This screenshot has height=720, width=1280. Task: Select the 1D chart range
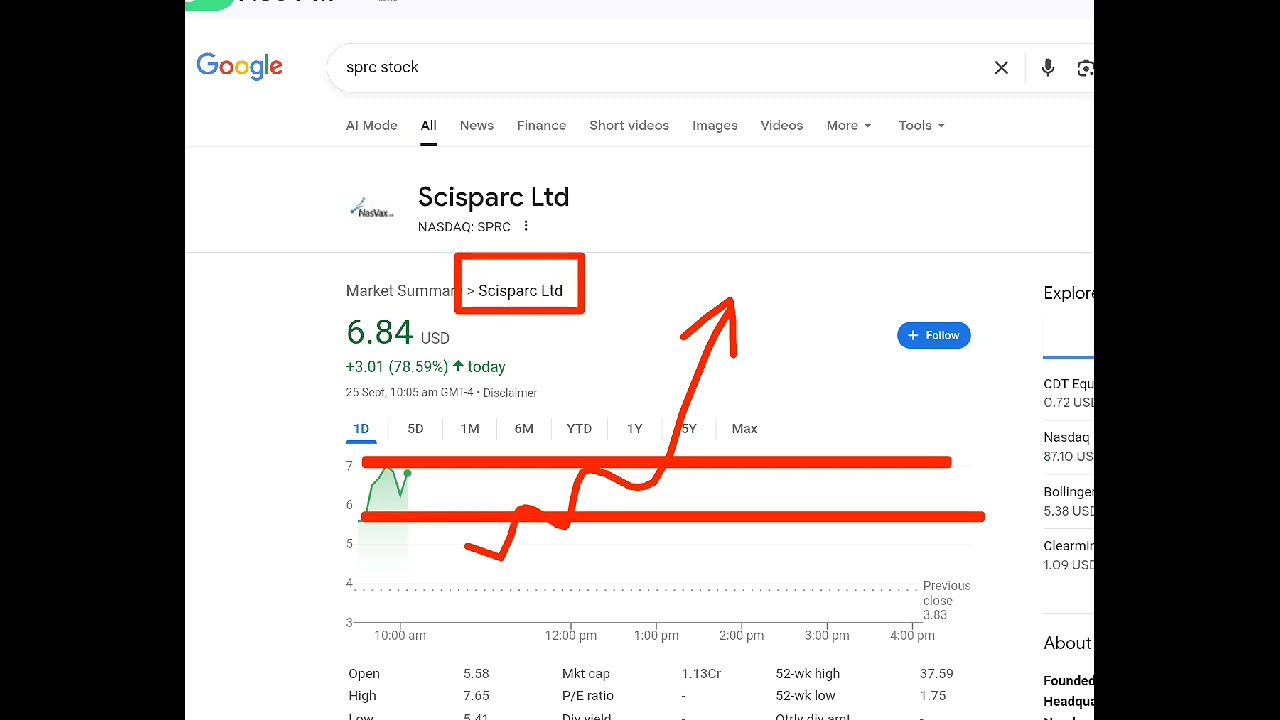coord(361,428)
